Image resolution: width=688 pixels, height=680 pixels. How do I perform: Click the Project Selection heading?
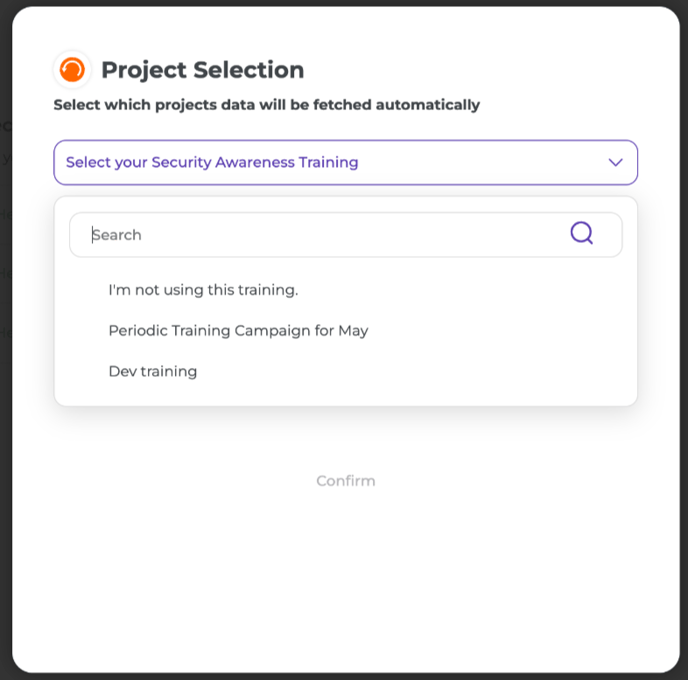(x=203, y=70)
